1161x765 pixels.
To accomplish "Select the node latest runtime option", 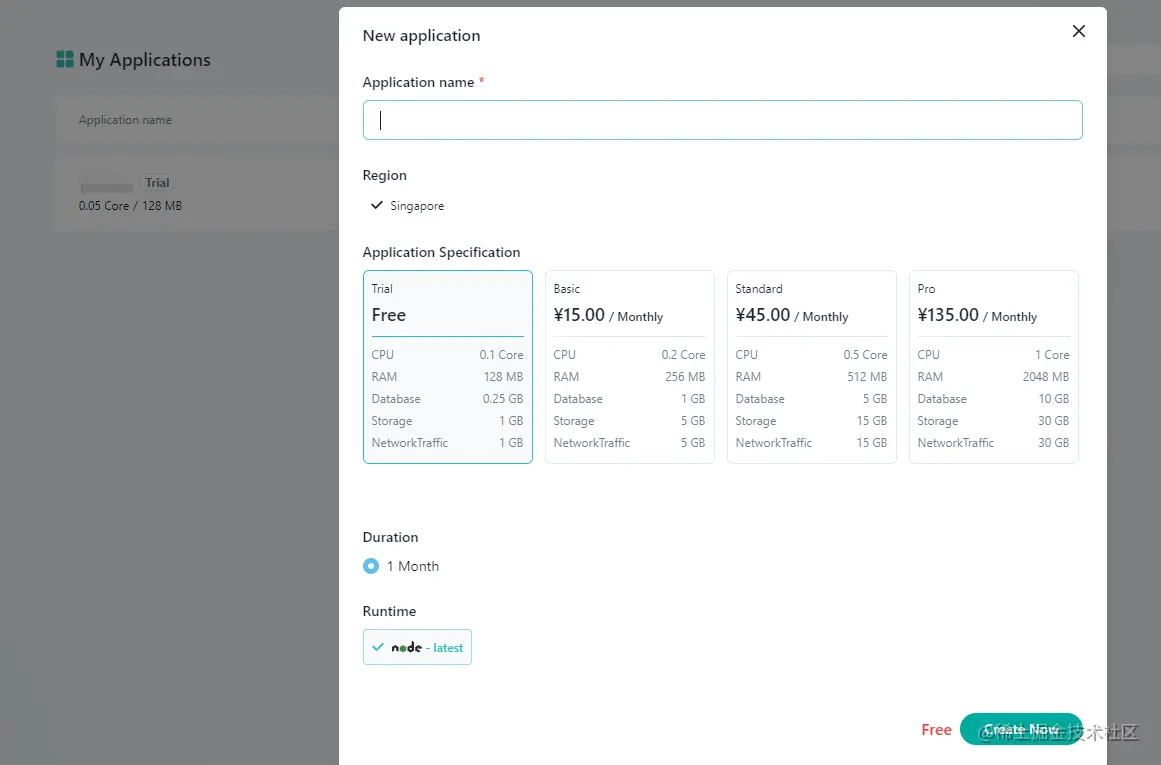I will pos(417,647).
